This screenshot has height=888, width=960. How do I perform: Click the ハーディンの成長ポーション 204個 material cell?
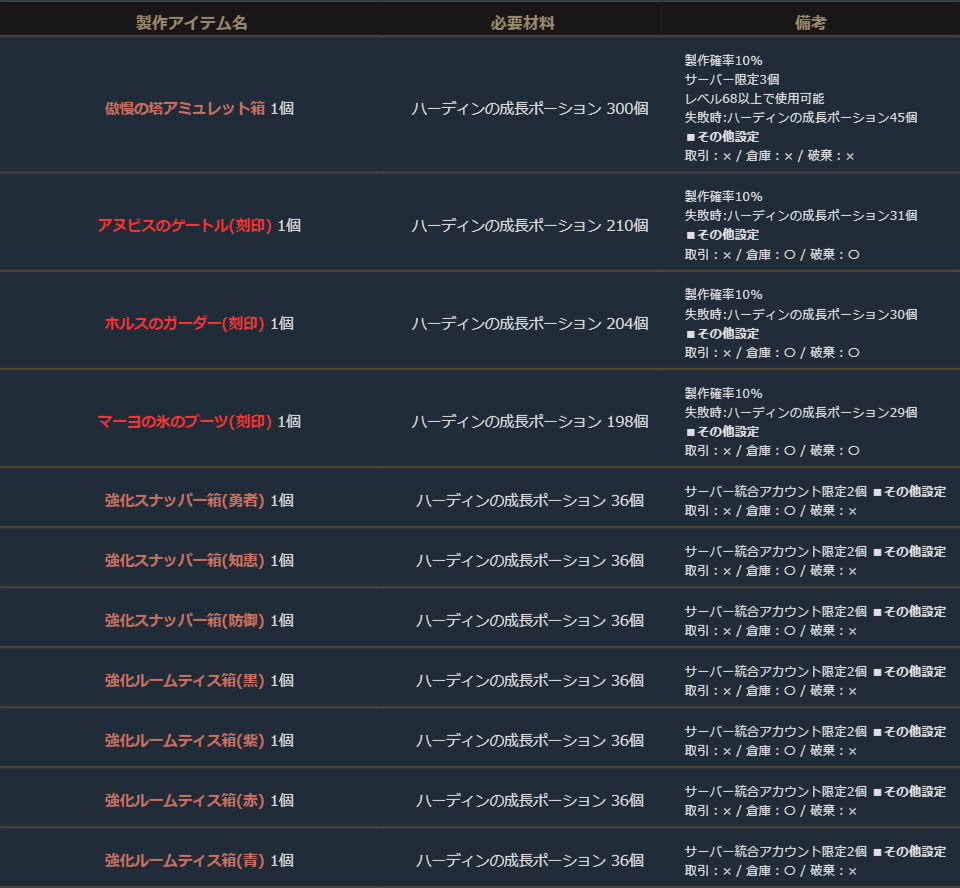(x=529, y=323)
